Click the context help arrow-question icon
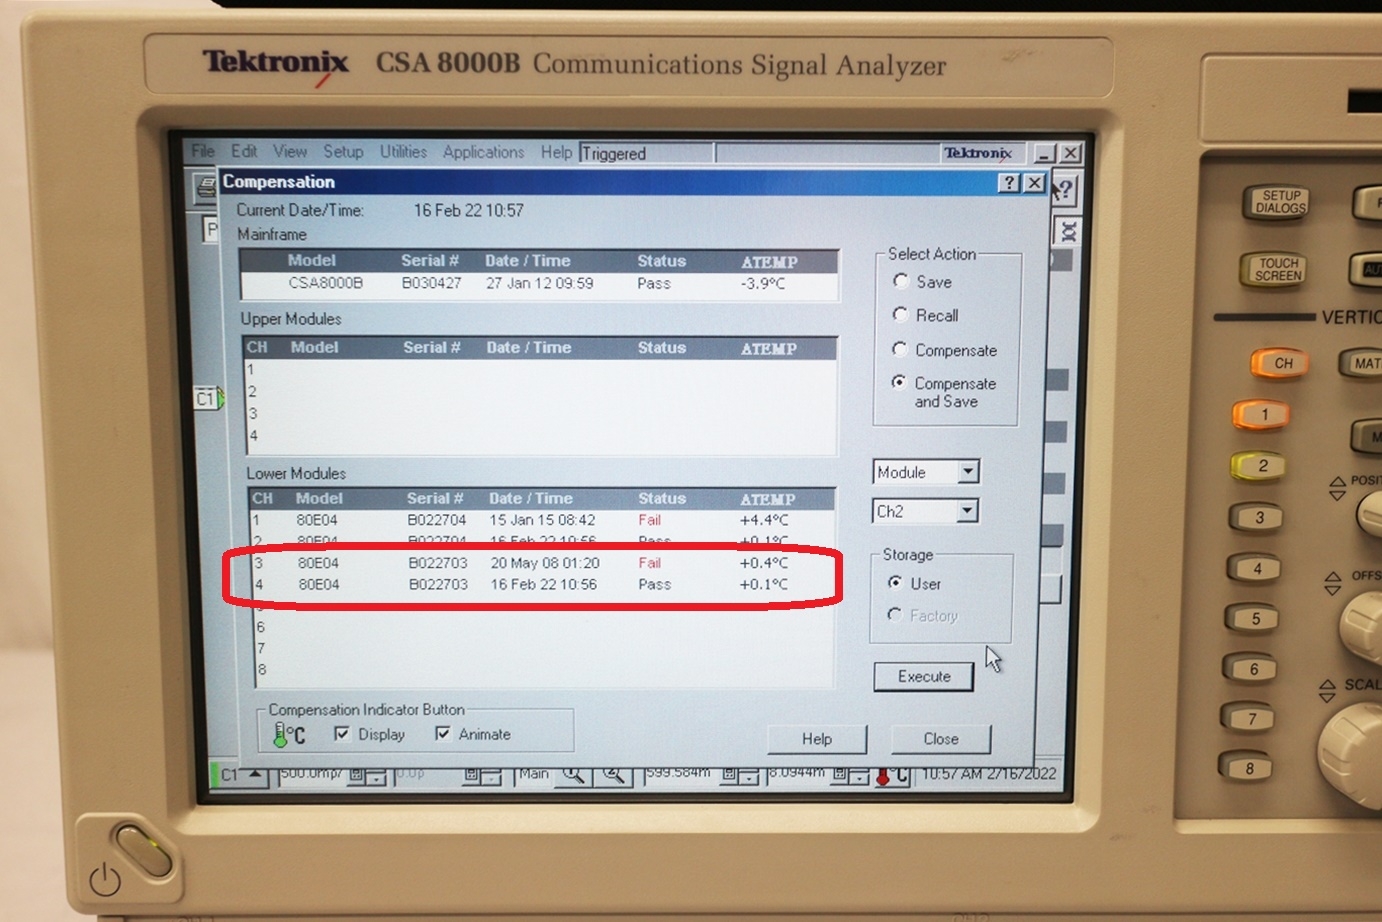The width and height of the screenshot is (1382, 922). pos(1063,189)
